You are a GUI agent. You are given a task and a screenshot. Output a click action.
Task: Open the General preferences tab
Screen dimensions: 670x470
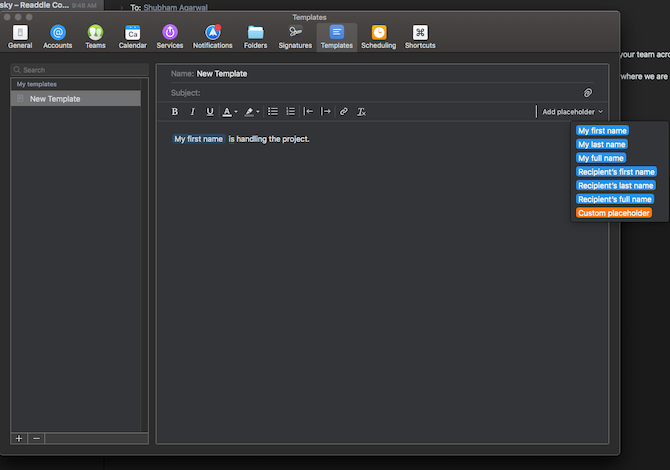pos(20,37)
